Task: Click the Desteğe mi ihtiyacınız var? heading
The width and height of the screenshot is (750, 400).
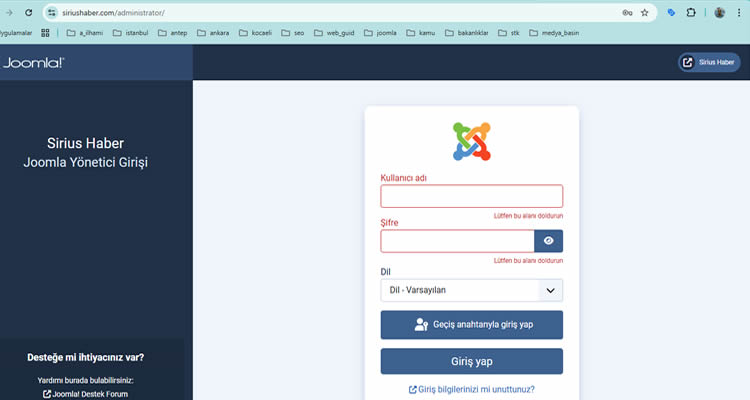Action: tap(86, 357)
